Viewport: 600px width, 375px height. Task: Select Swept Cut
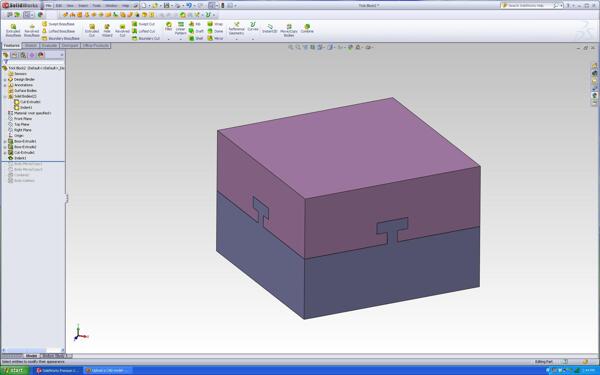143,24
